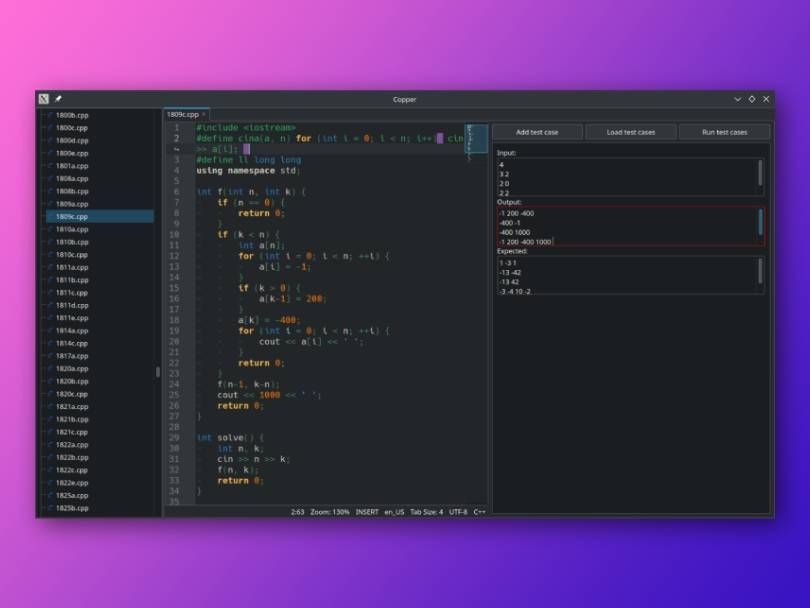810x608 pixels.
Task: Click the pin window icon
Action: (58, 99)
